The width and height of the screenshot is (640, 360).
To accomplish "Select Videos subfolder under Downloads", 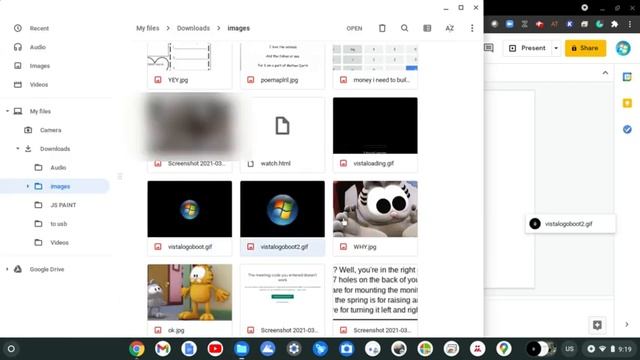I will pos(60,242).
